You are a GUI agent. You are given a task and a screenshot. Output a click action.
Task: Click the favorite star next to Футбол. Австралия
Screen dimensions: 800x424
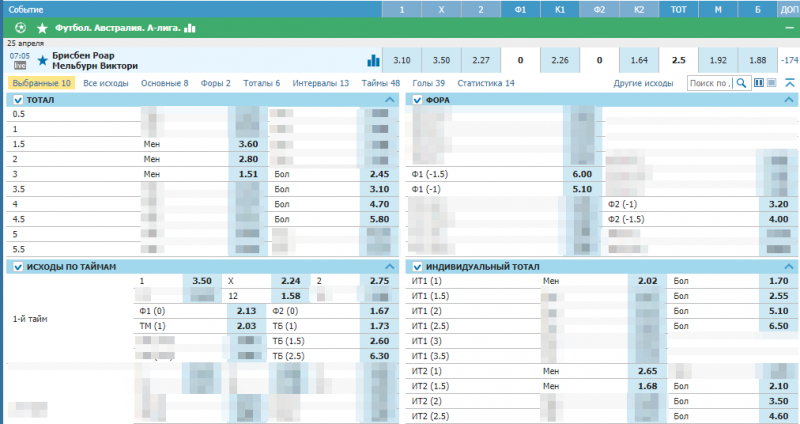tap(41, 28)
